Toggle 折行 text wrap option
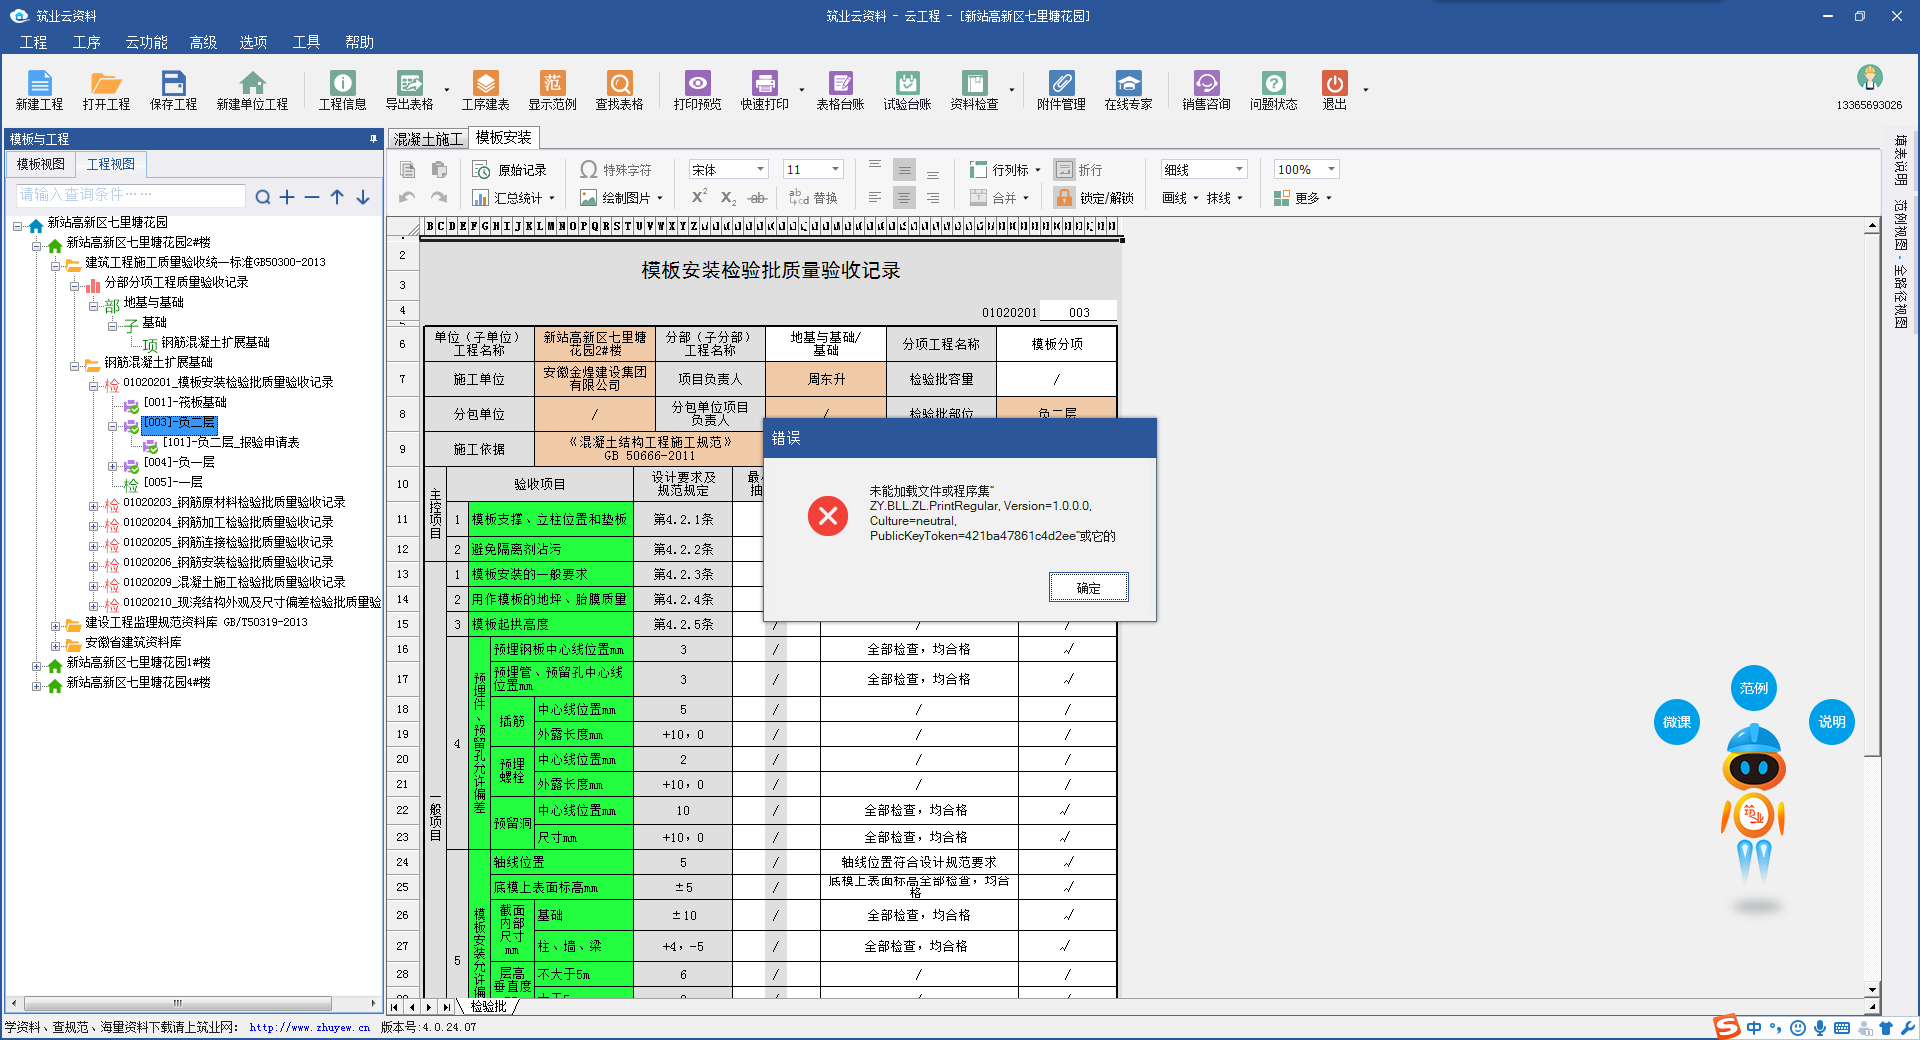This screenshot has width=1920, height=1040. click(x=1080, y=170)
